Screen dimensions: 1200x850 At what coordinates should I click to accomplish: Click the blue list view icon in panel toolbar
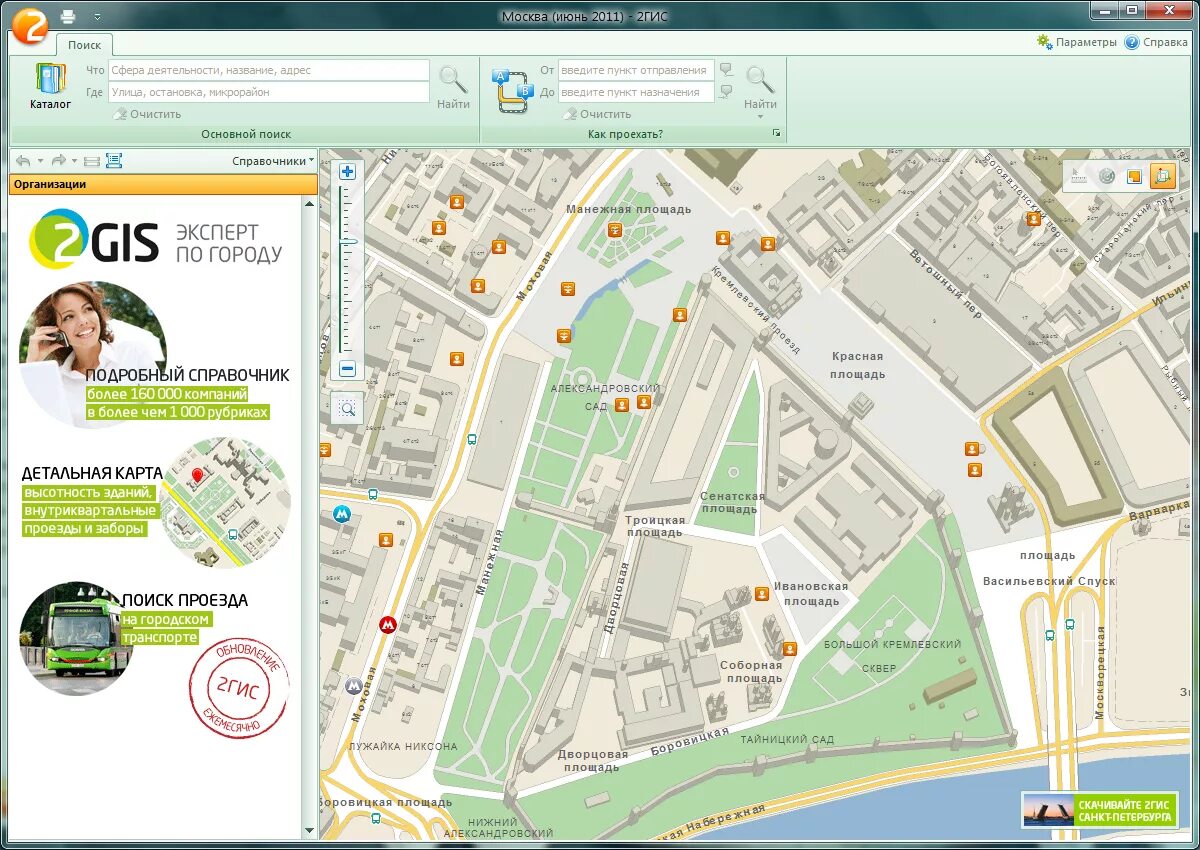click(113, 160)
